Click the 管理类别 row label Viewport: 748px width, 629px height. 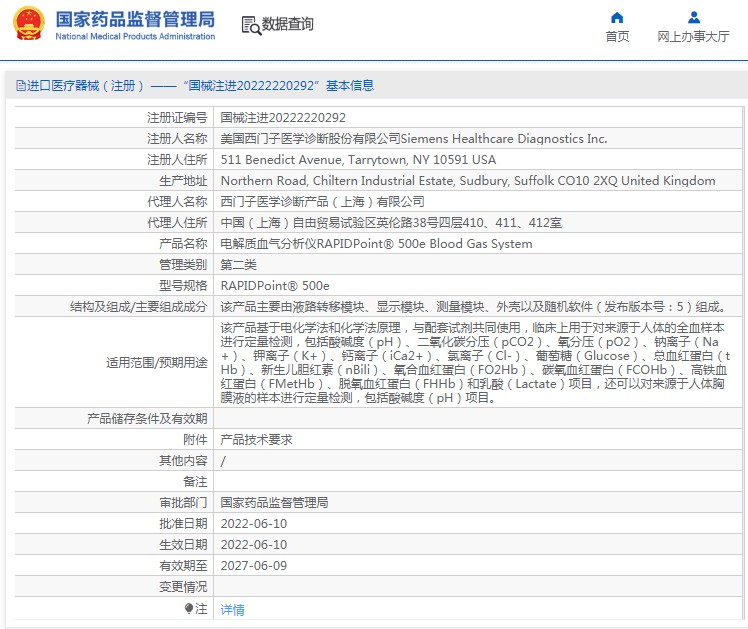[183, 265]
